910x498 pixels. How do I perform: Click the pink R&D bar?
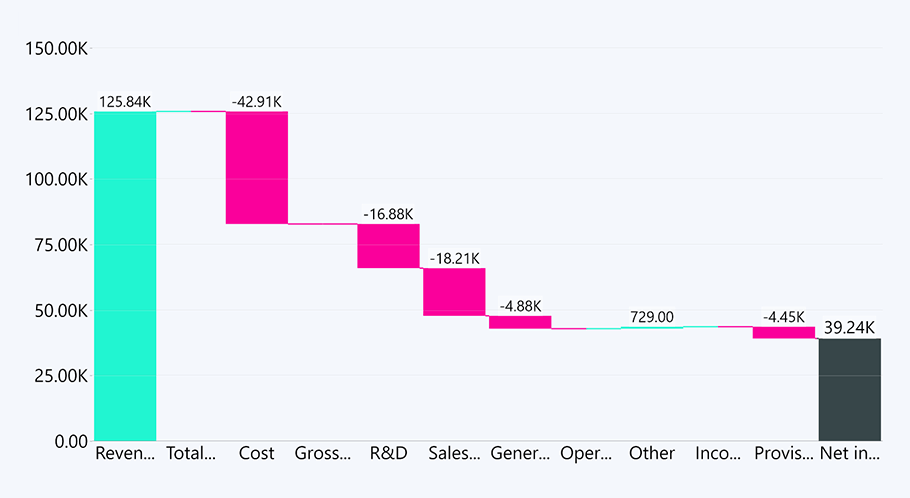(388, 246)
